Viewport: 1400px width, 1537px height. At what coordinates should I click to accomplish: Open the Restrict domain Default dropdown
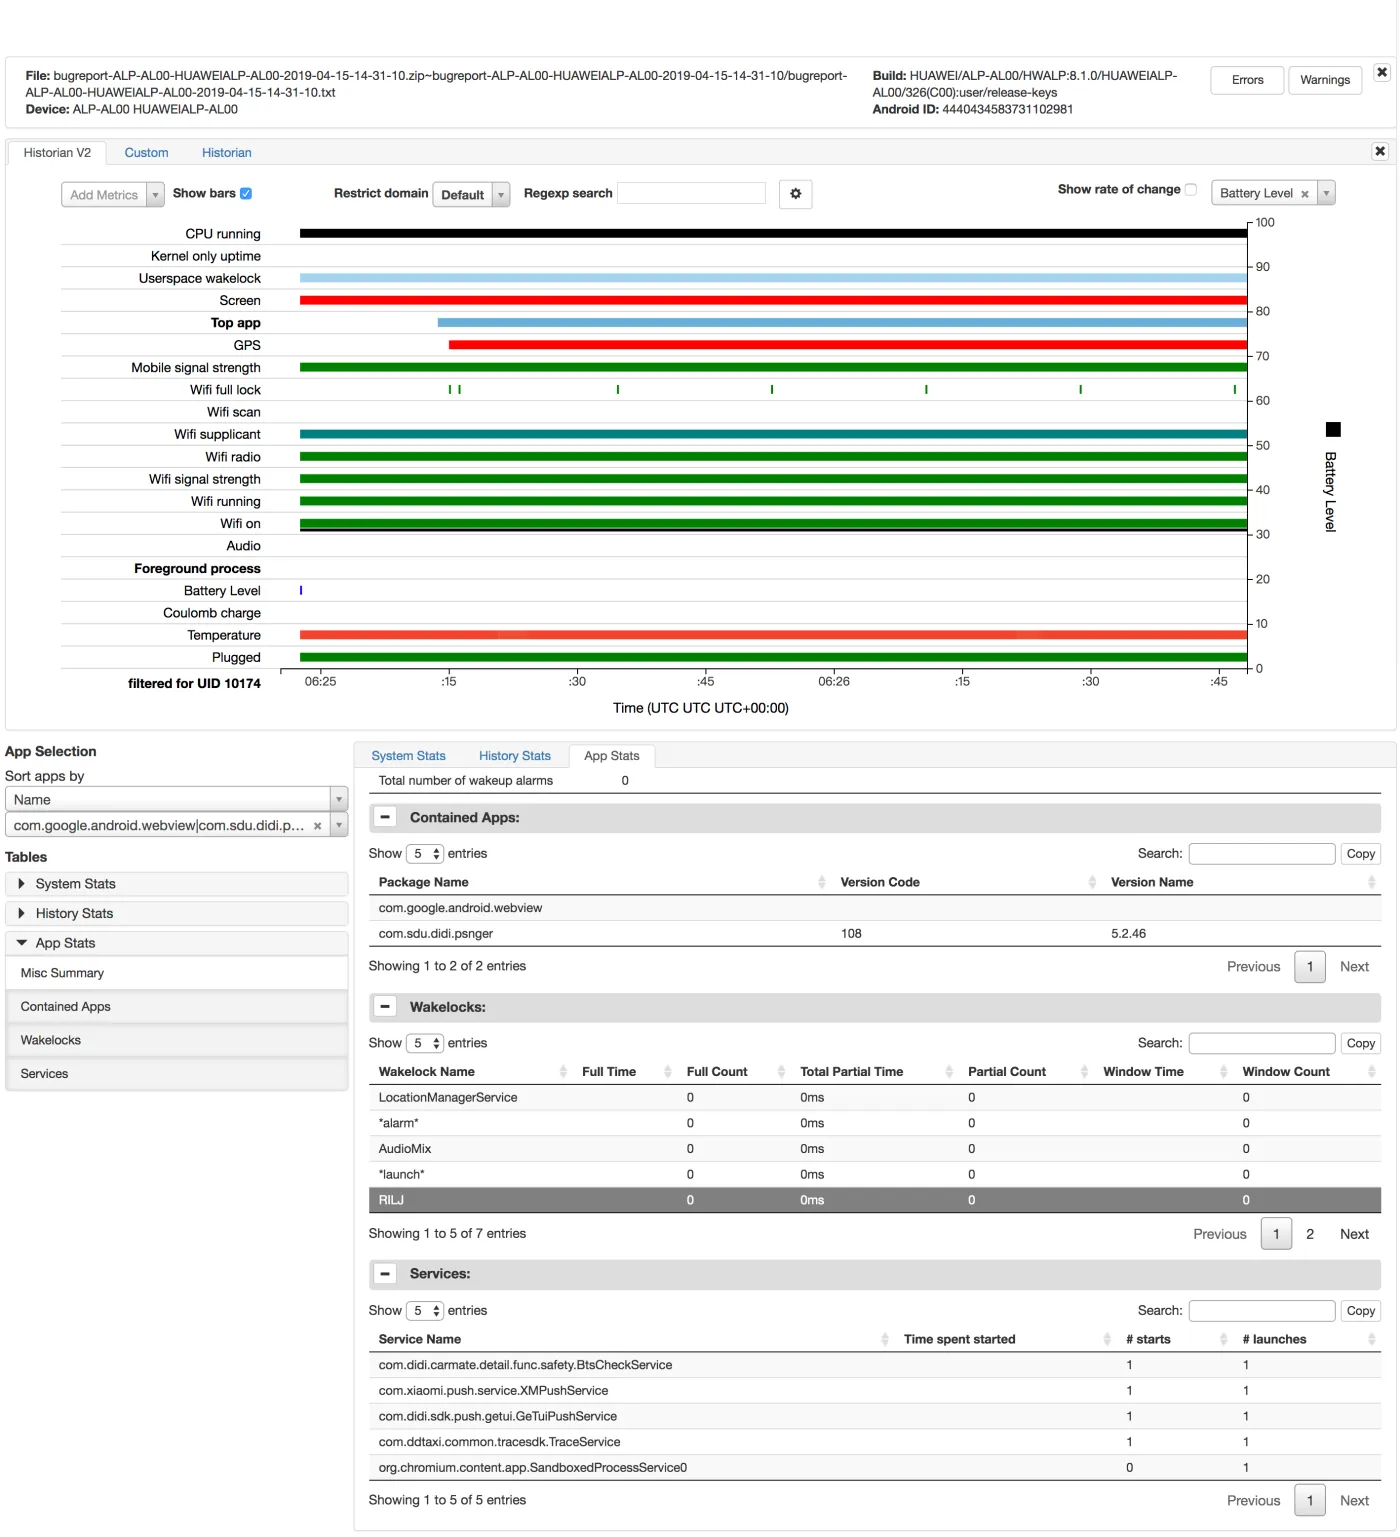point(471,195)
